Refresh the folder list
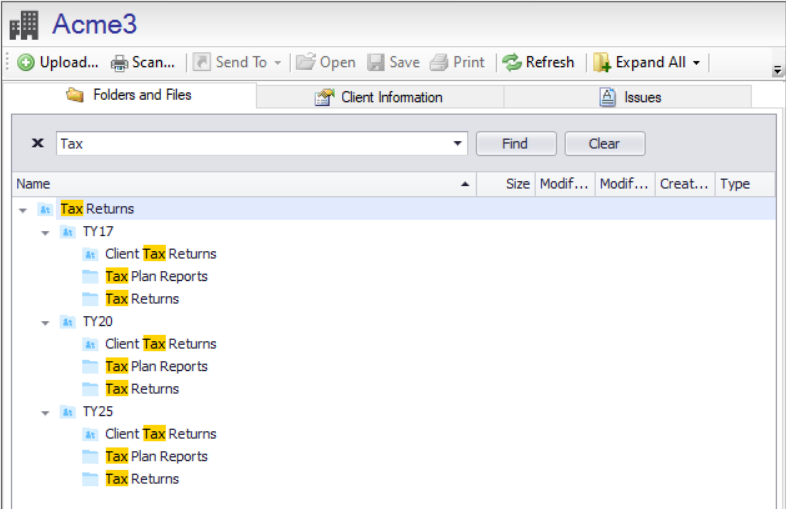This screenshot has height=509, width=786. (x=538, y=62)
